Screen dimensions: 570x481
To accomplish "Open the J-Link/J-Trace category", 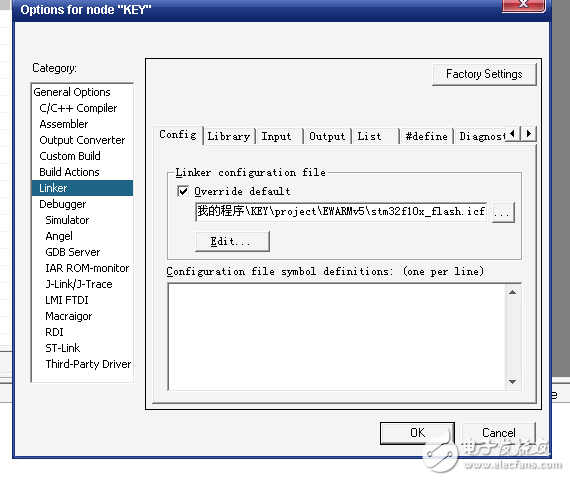I will [x=79, y=284].
